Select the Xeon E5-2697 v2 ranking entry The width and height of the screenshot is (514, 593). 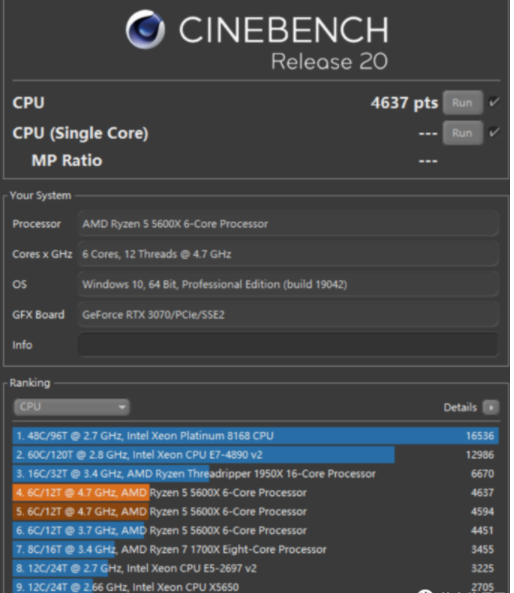255,568
